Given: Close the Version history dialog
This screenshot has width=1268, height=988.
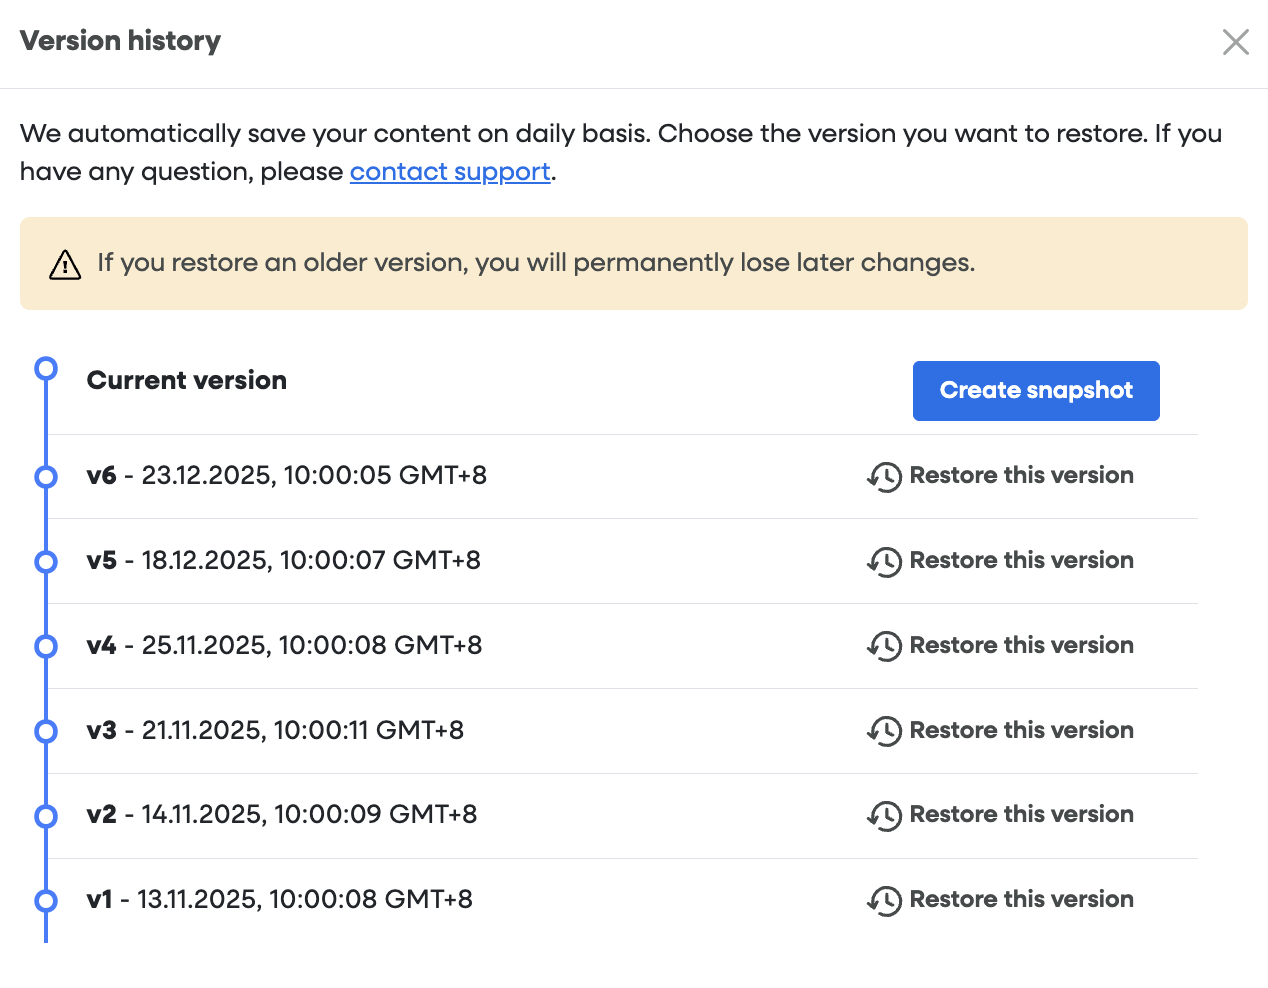Looking at the screenshot, I should click(1235, 42).
